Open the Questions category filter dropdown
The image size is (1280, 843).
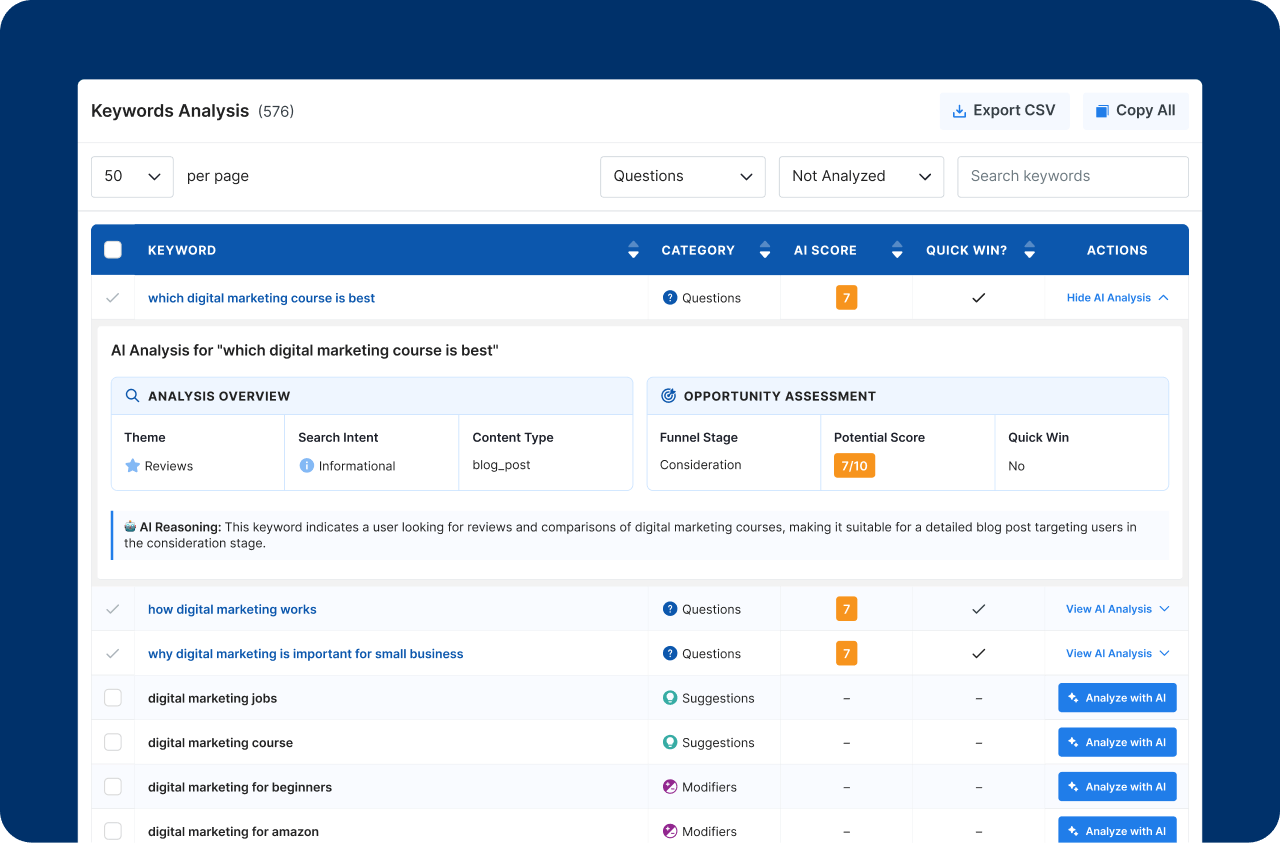[x=683, y=176]
